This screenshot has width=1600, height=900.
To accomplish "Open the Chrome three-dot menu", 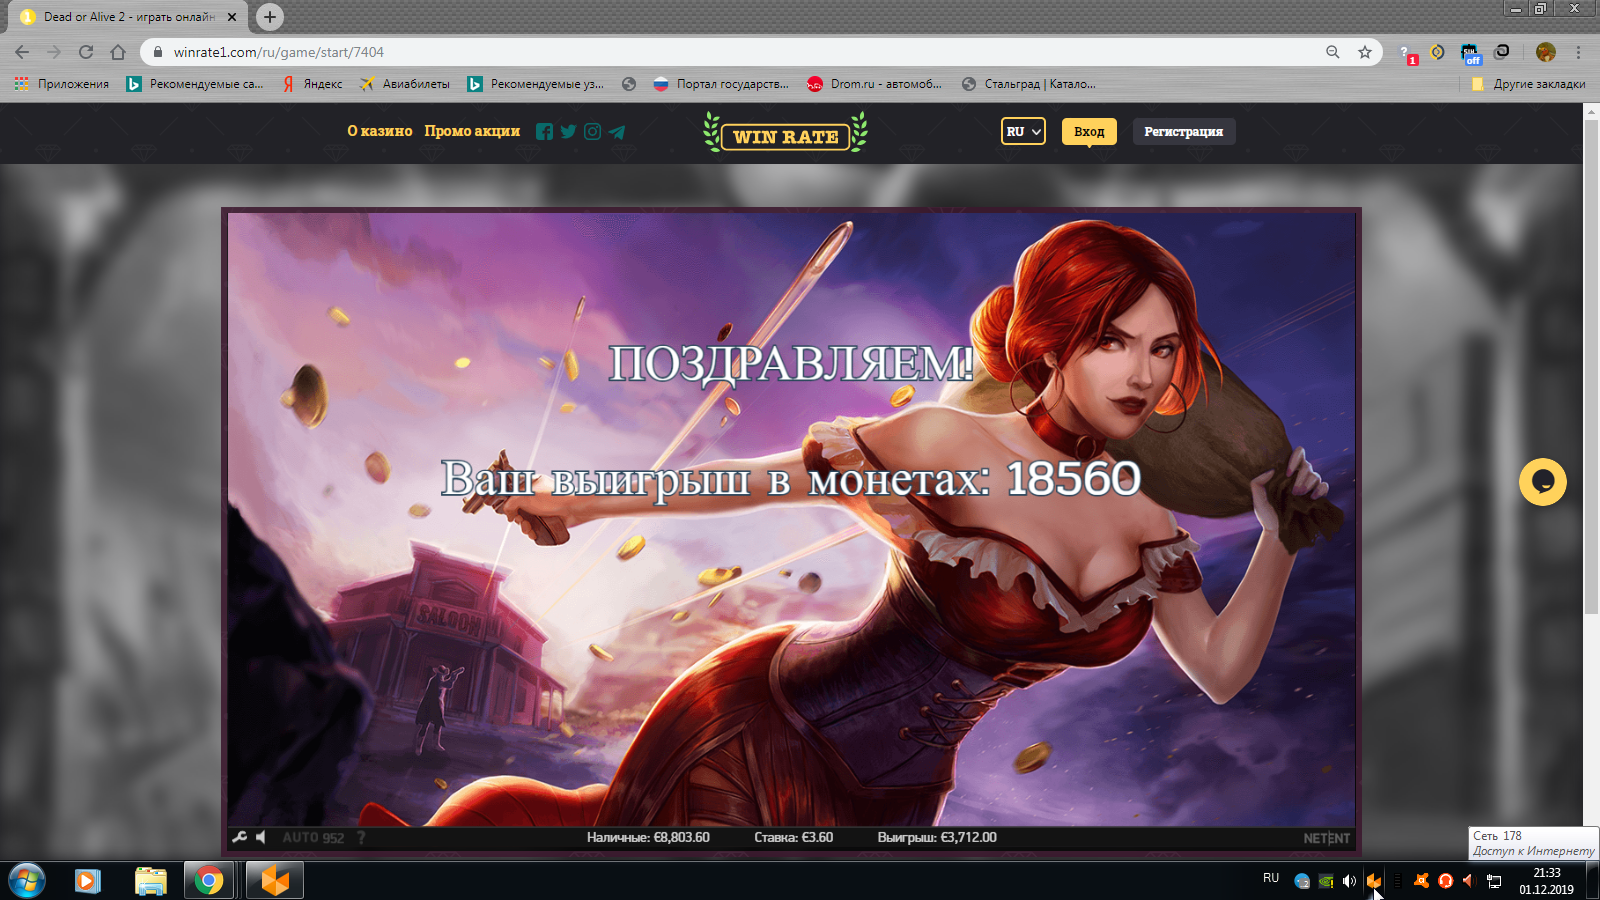I will [1579, 52].
